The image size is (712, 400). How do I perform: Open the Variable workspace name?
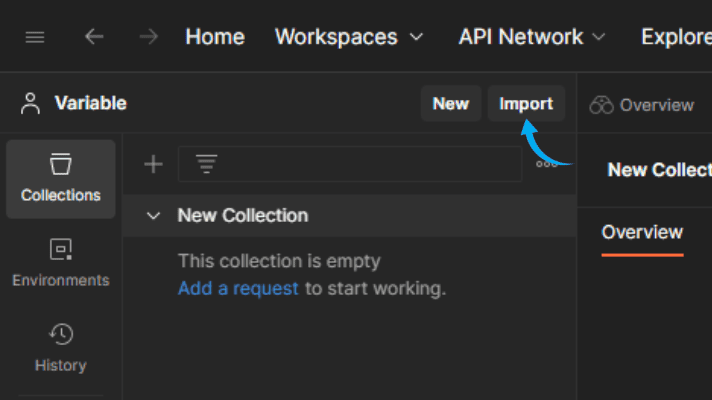(91, 104)
